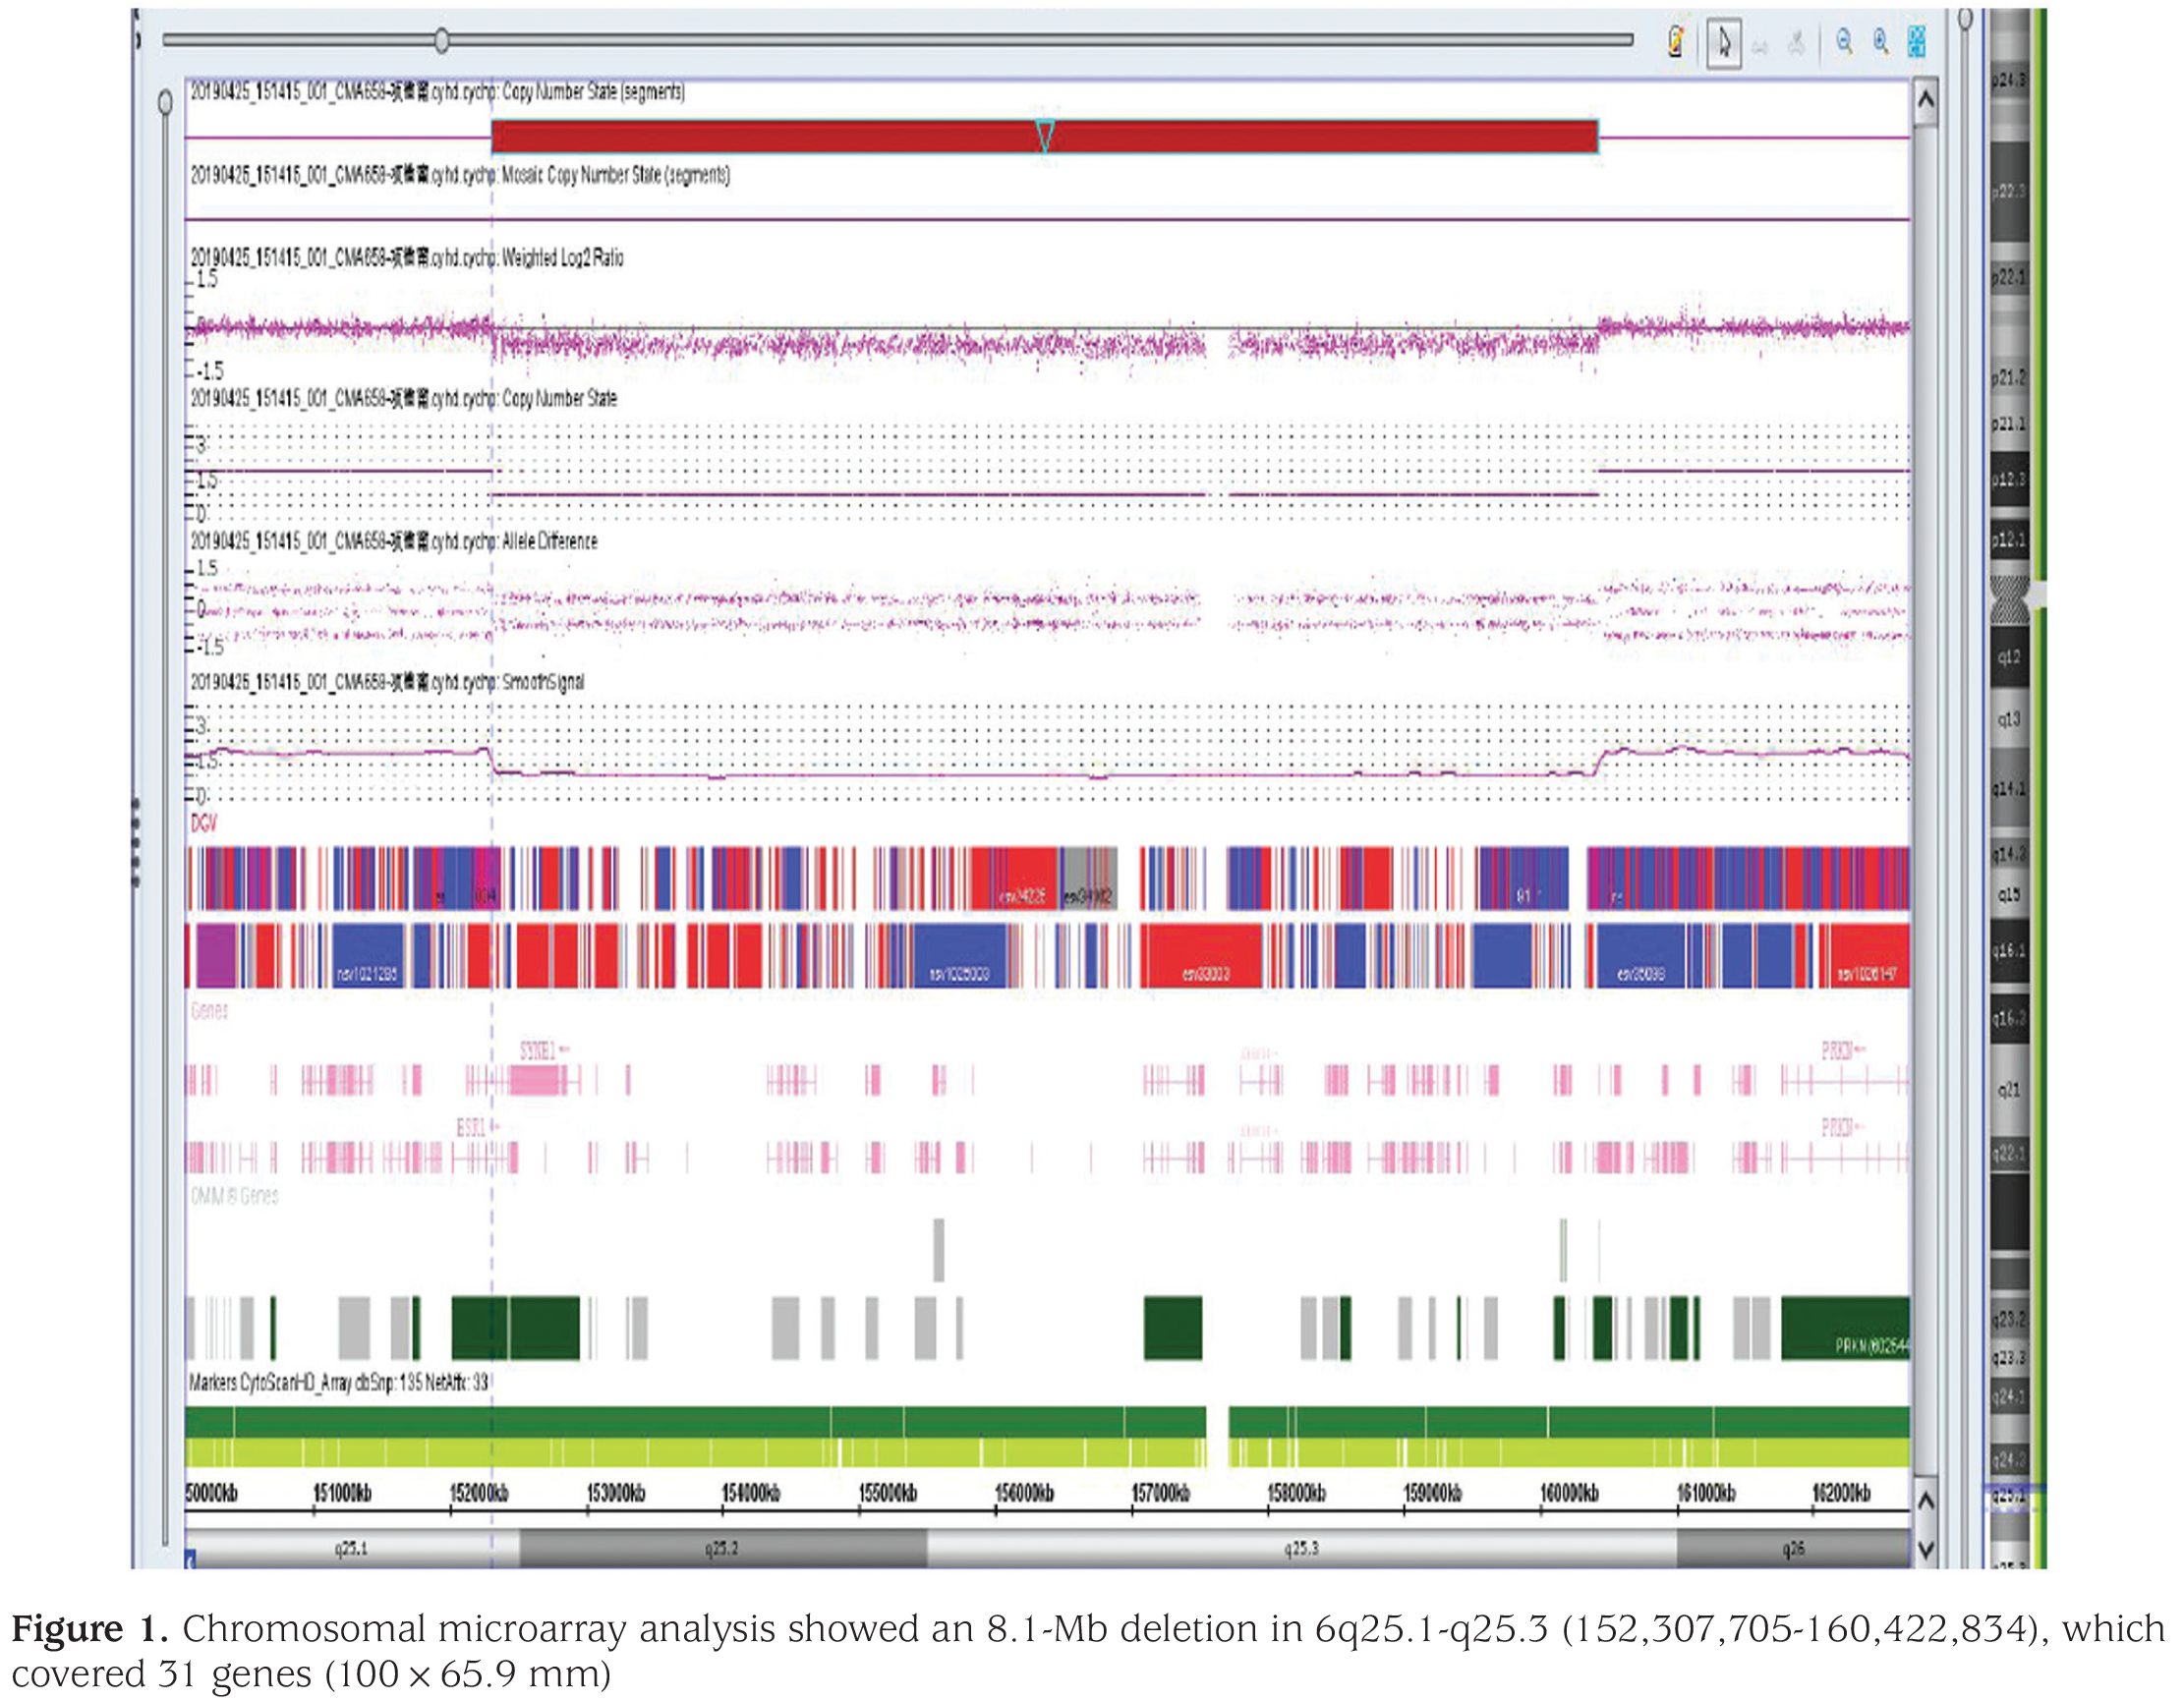
Task: Click the horizontal zoom slider thumb
Action: [x=441, y=41]
